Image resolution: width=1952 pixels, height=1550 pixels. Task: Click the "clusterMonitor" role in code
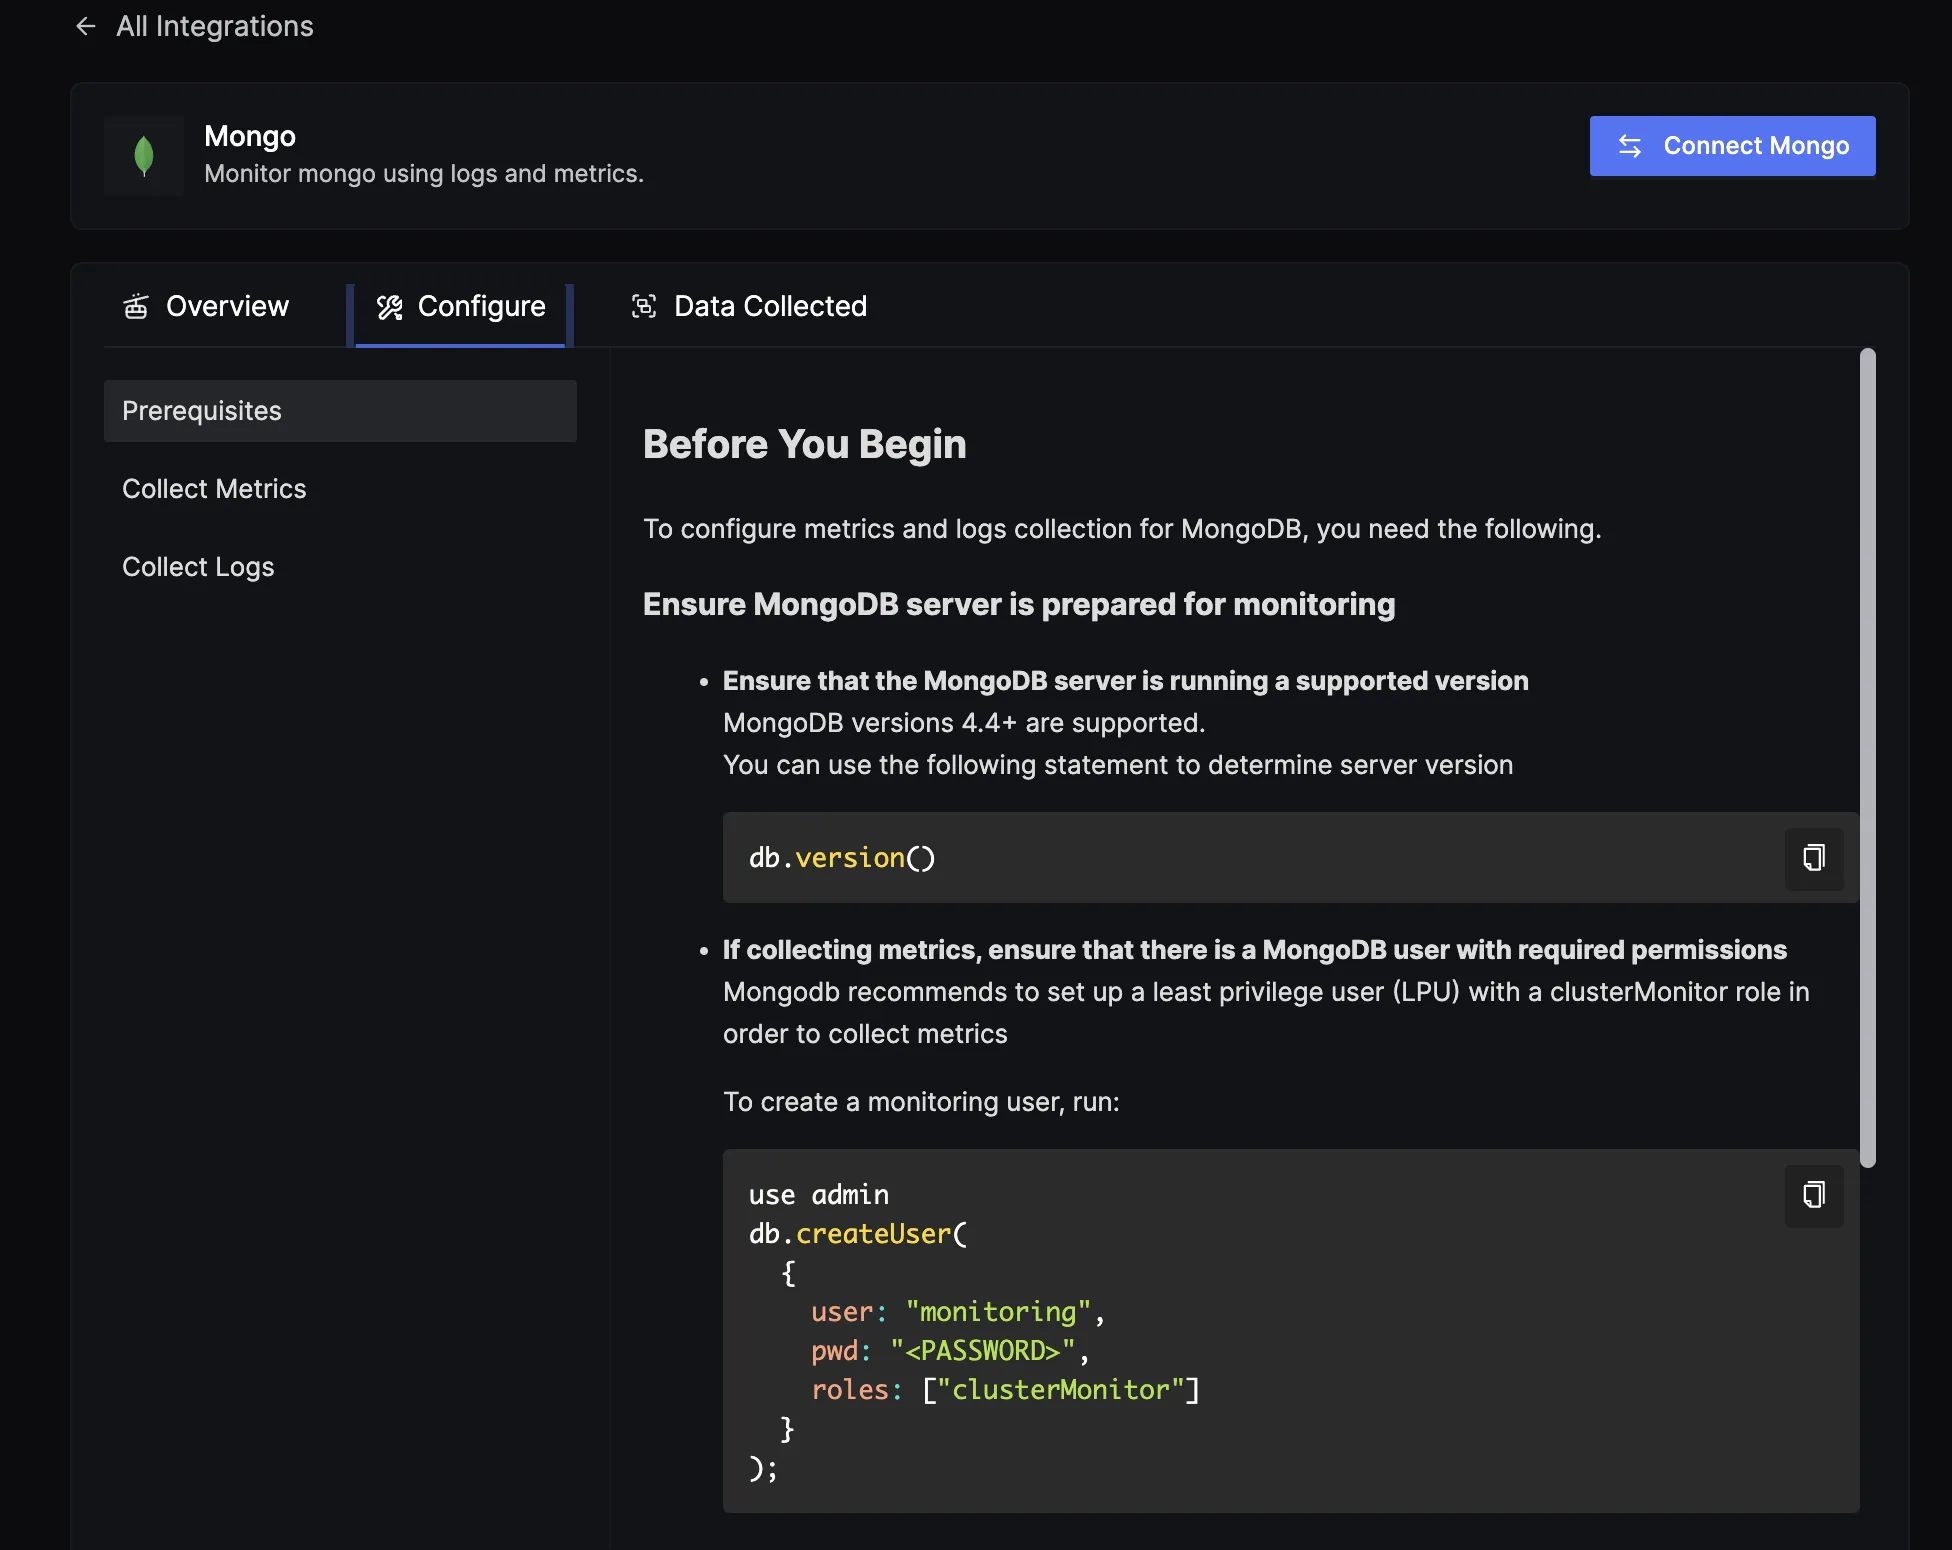[1061, 1390]
